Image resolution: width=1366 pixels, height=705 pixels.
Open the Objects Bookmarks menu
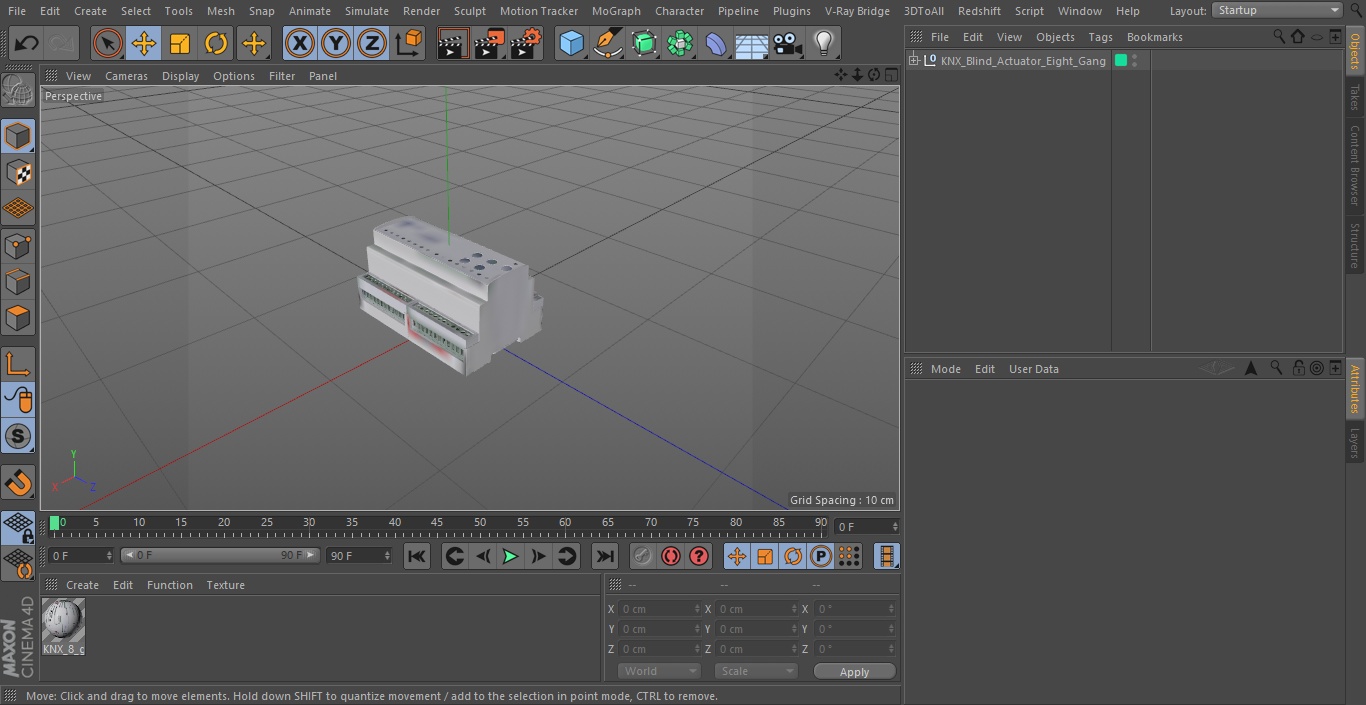pos(1154,37)
